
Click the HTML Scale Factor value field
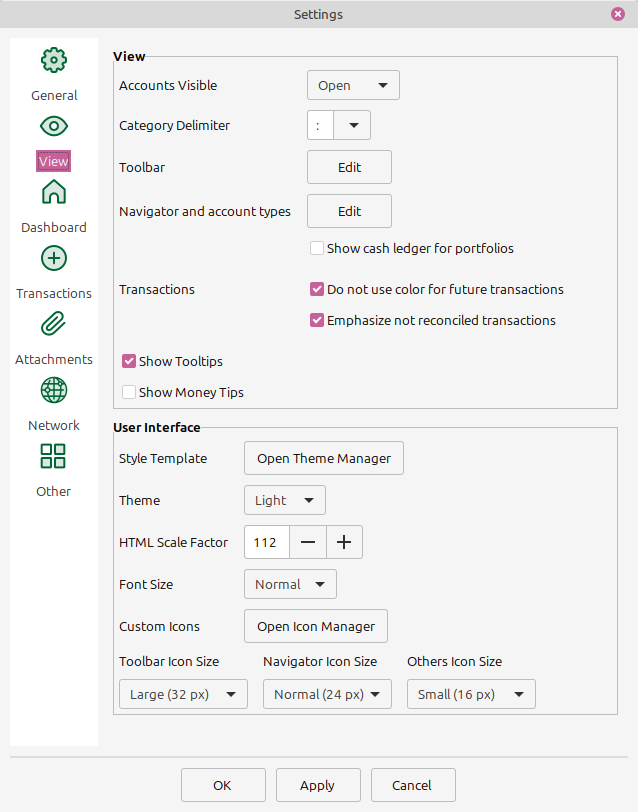pos(266,542)
